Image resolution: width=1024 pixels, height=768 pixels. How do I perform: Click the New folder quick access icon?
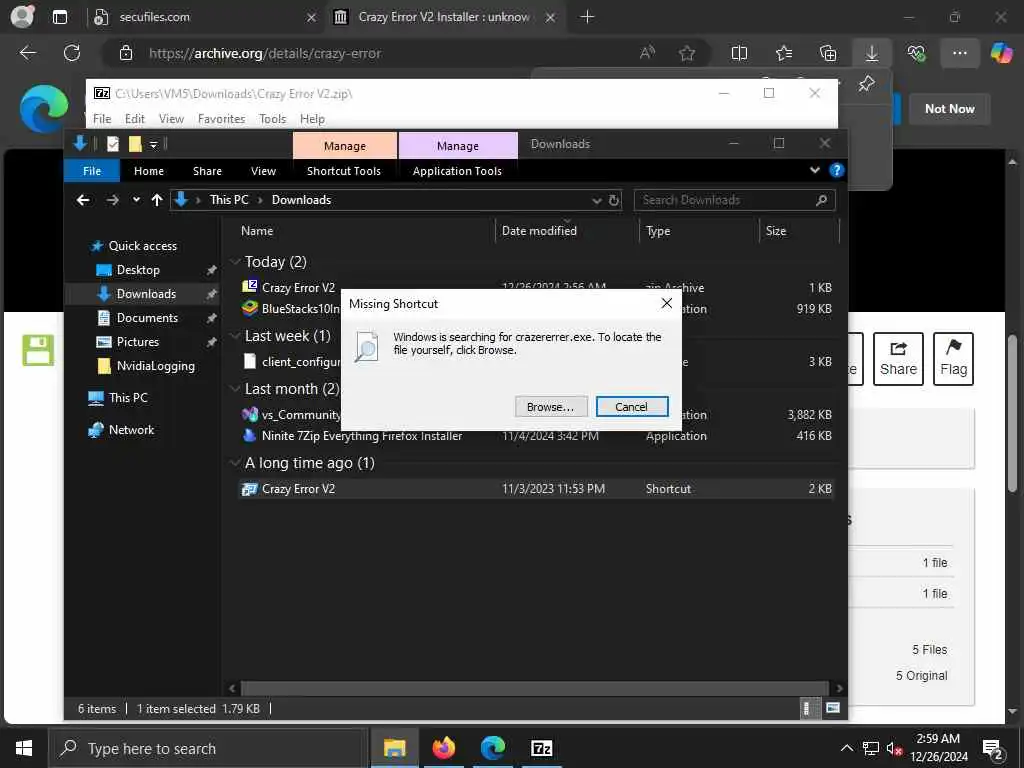[x=135, y=144]
